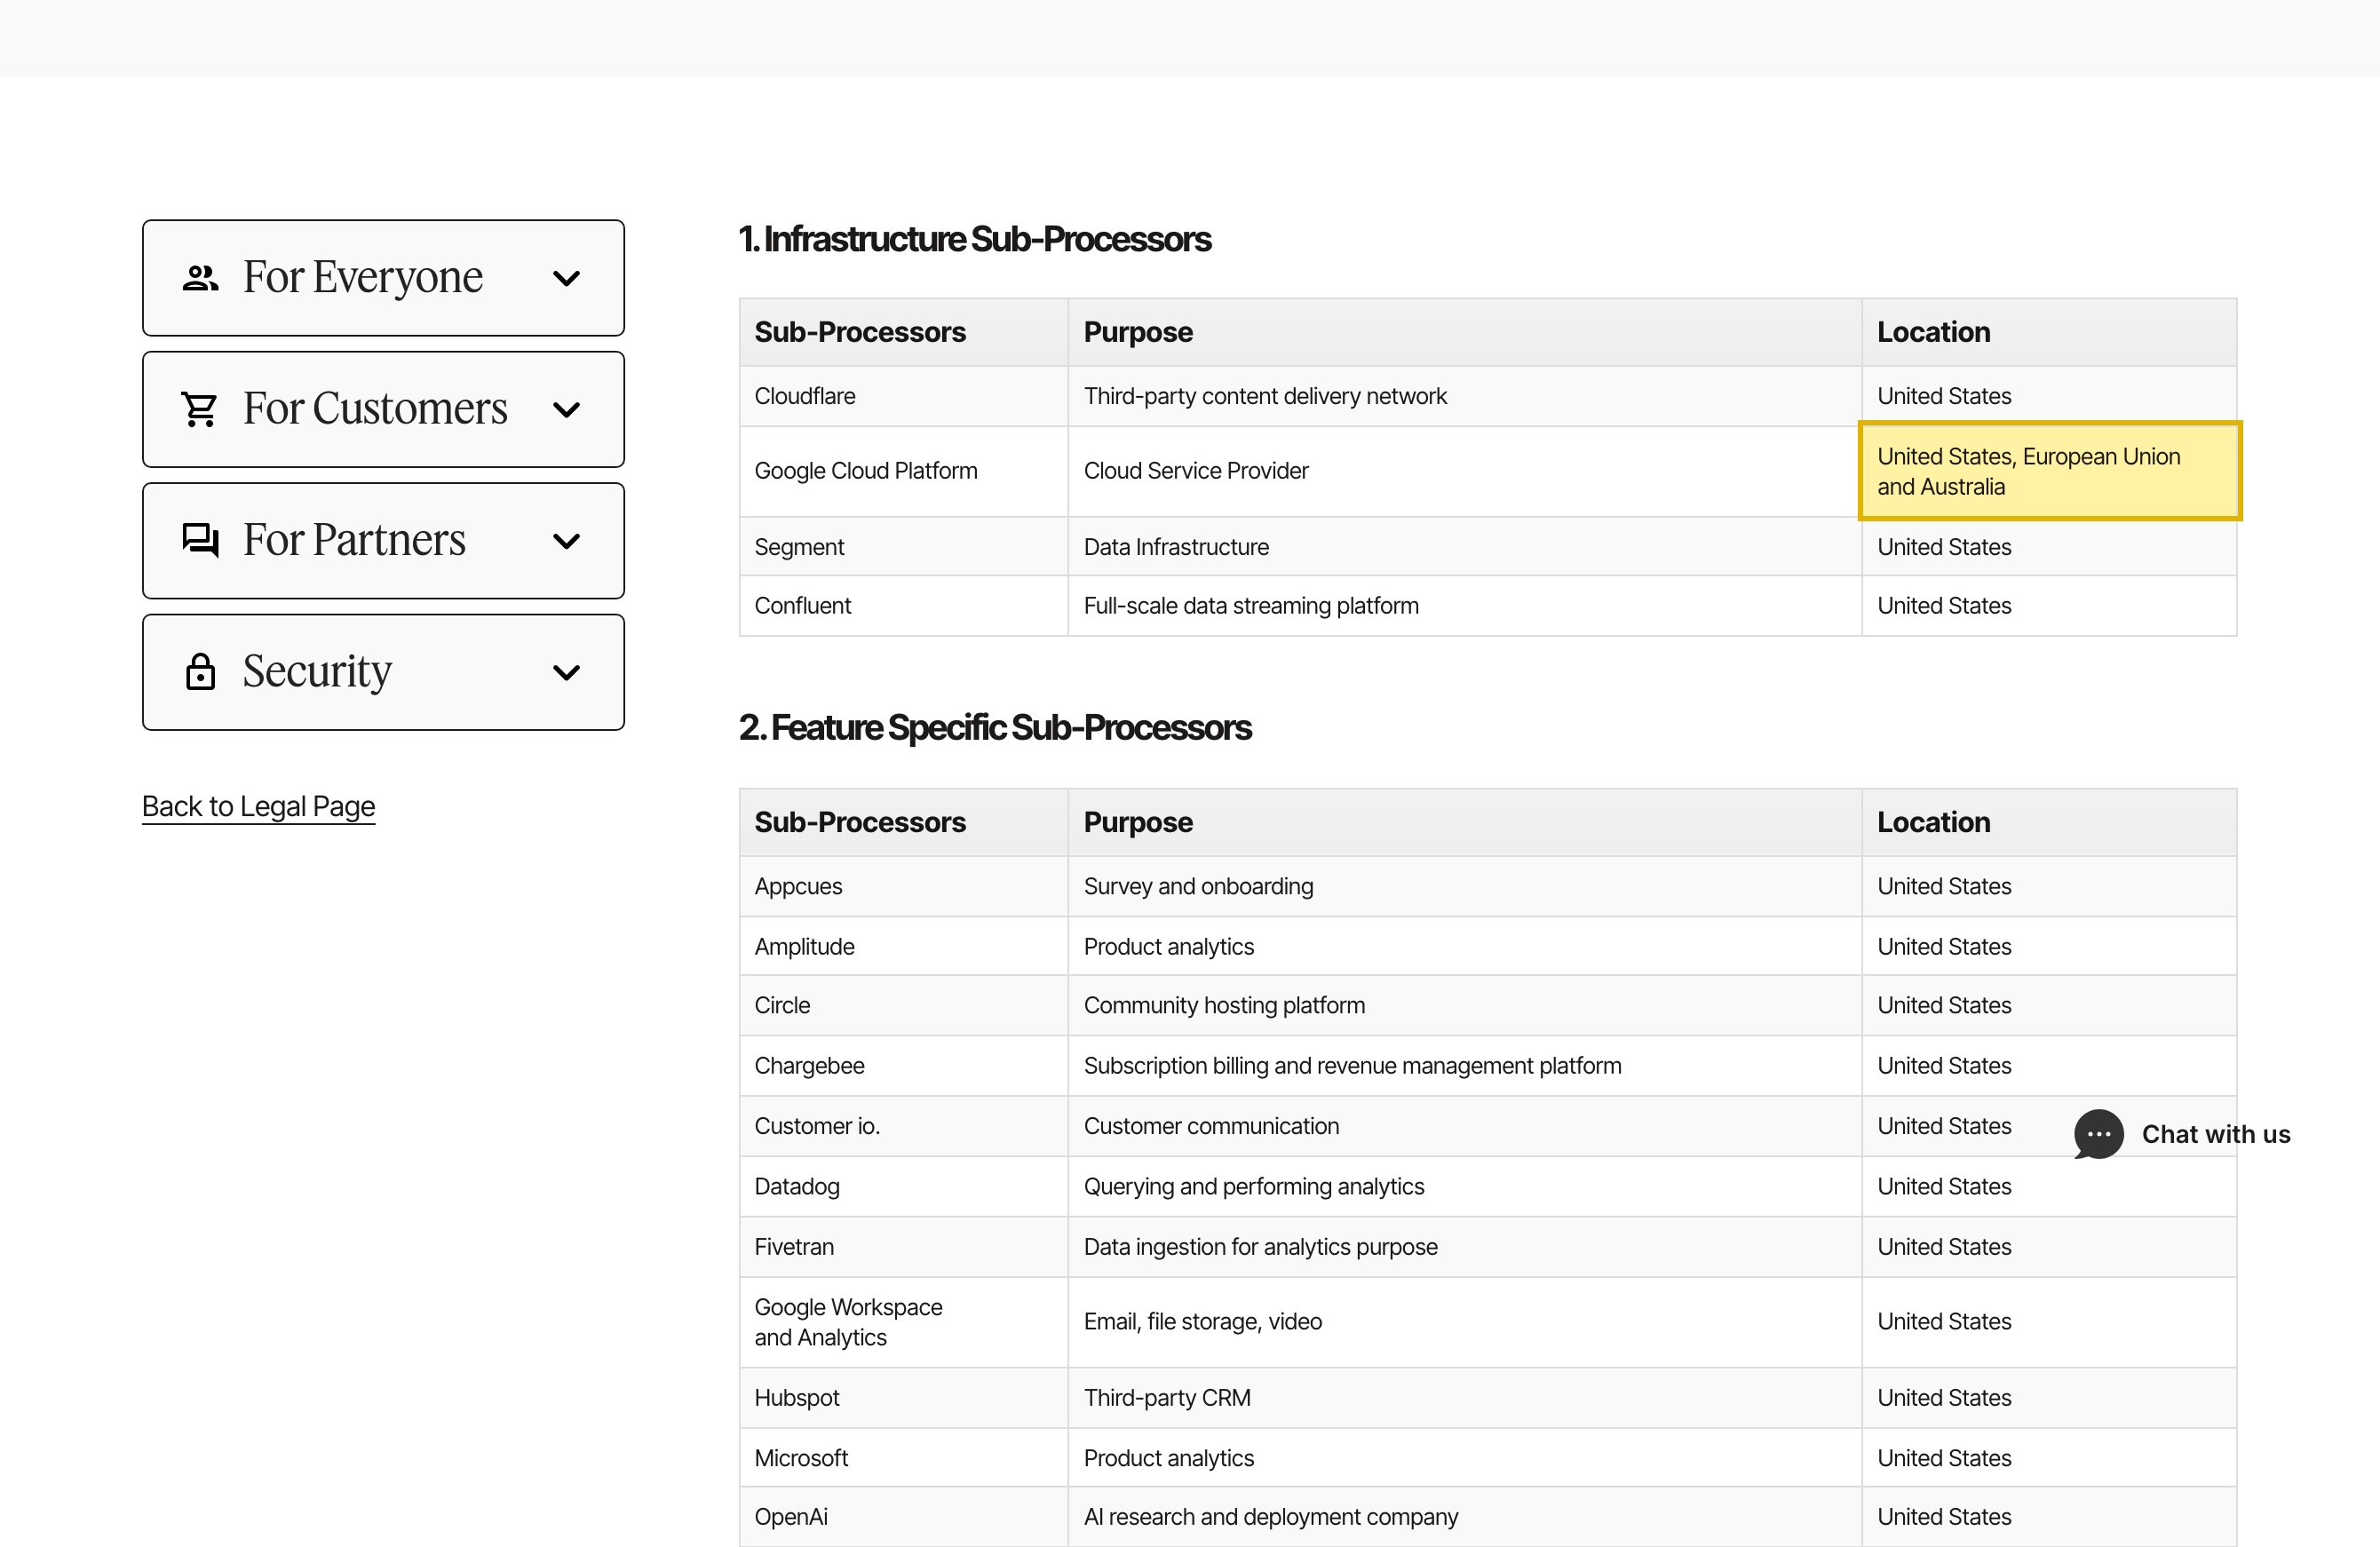Select the Segment sub-processor cell
This screenshot has width=2380, height=1547.
pyautogui.click(x=904, y=547)
